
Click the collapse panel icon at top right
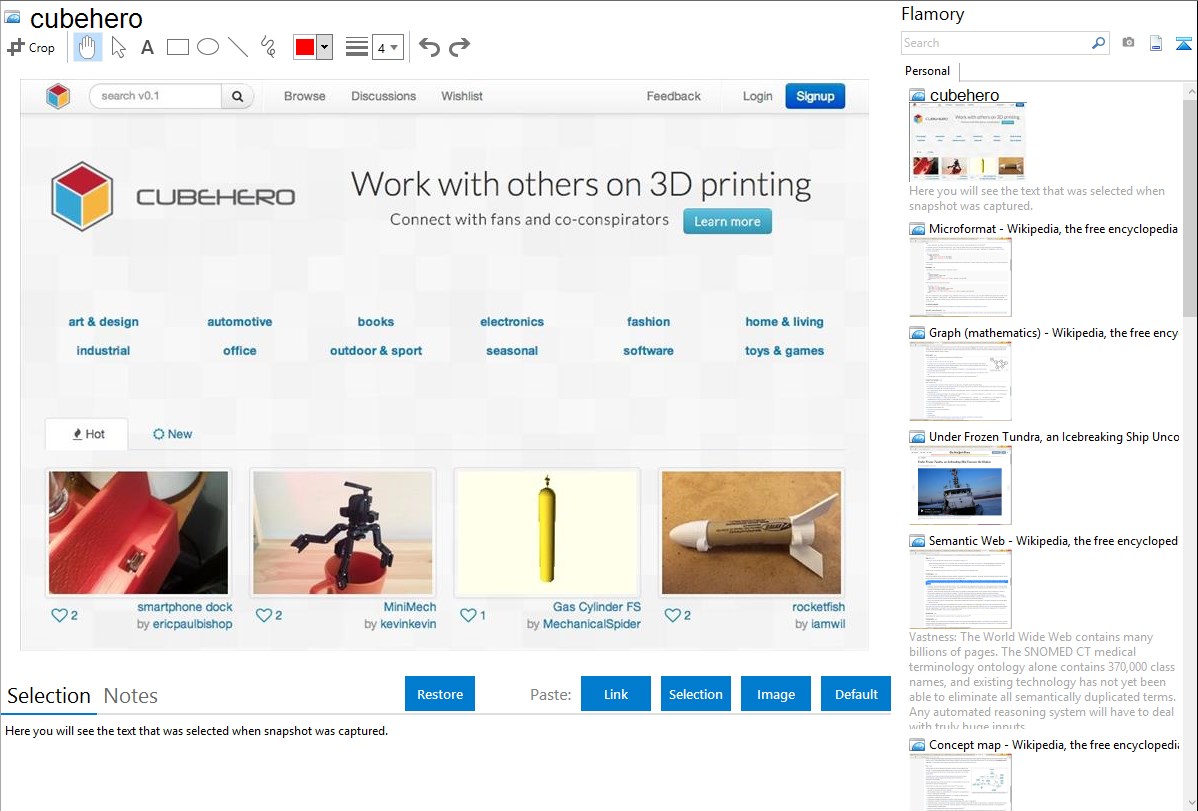point(1183,43)
